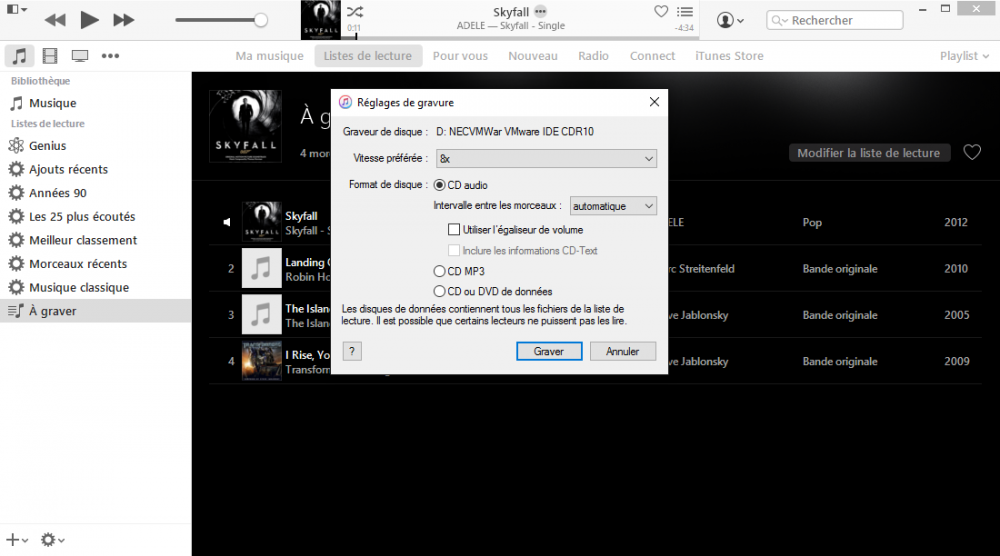
Task: Click the Landing track music note artwork
Action: [261, 268]
